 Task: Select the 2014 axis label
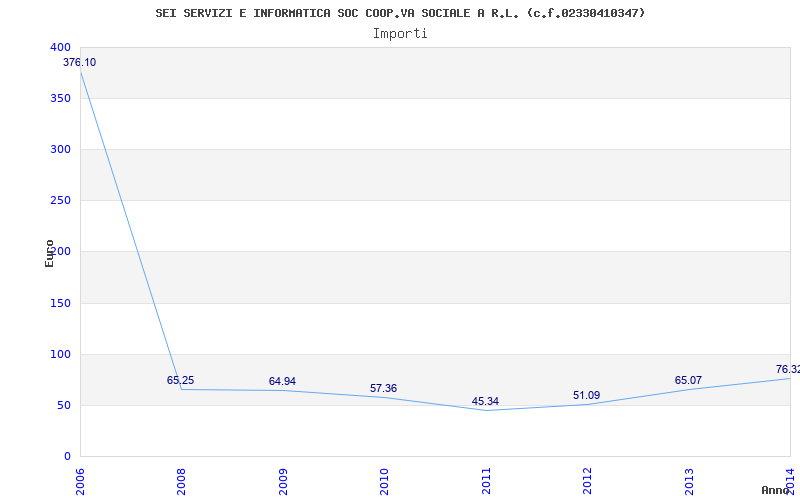[791, 482]
